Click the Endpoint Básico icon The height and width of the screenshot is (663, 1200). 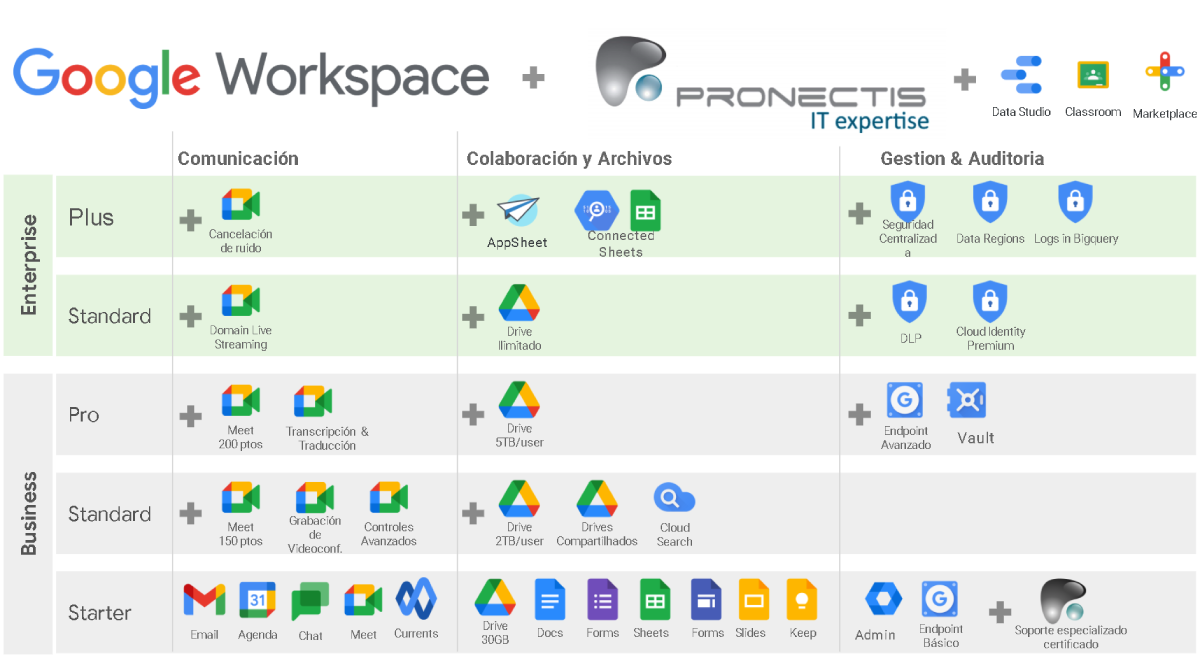(x=939, y=599)
